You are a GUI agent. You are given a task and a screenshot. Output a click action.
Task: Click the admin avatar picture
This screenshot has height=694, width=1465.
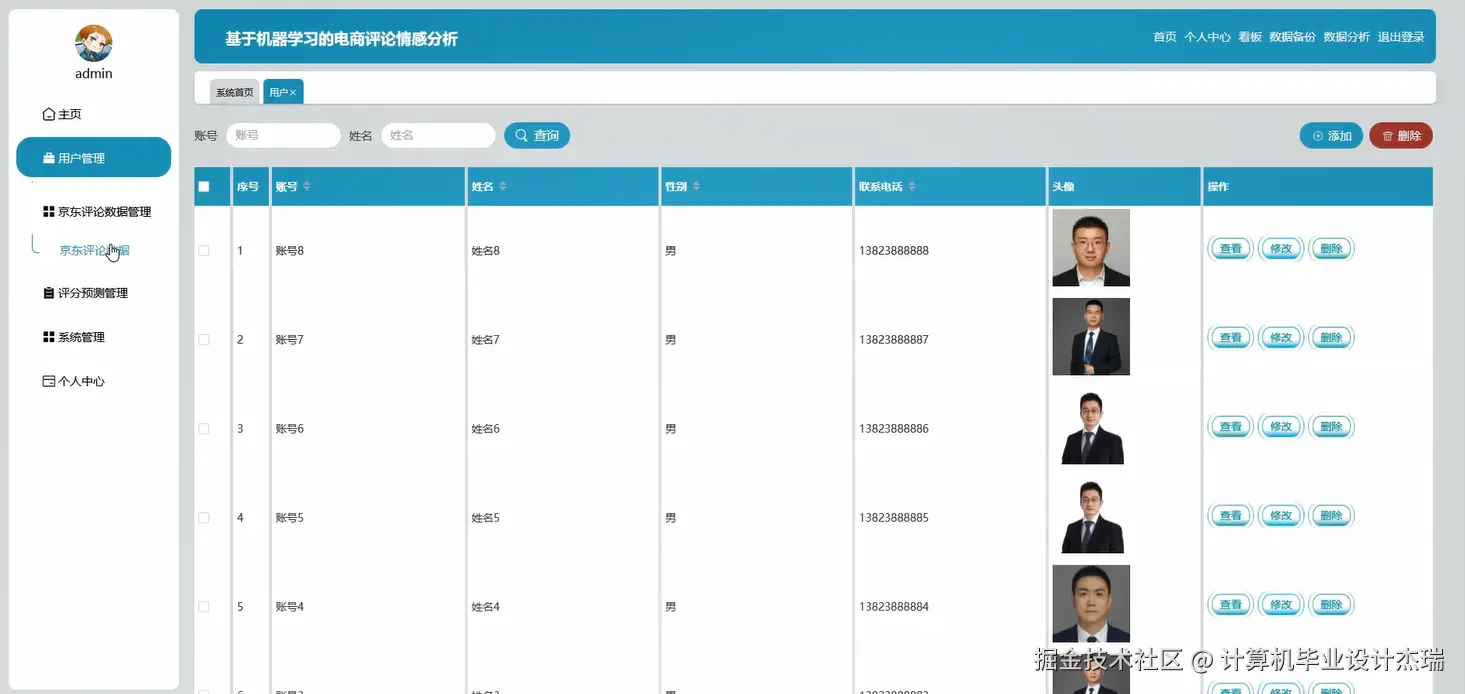(94, 43)
